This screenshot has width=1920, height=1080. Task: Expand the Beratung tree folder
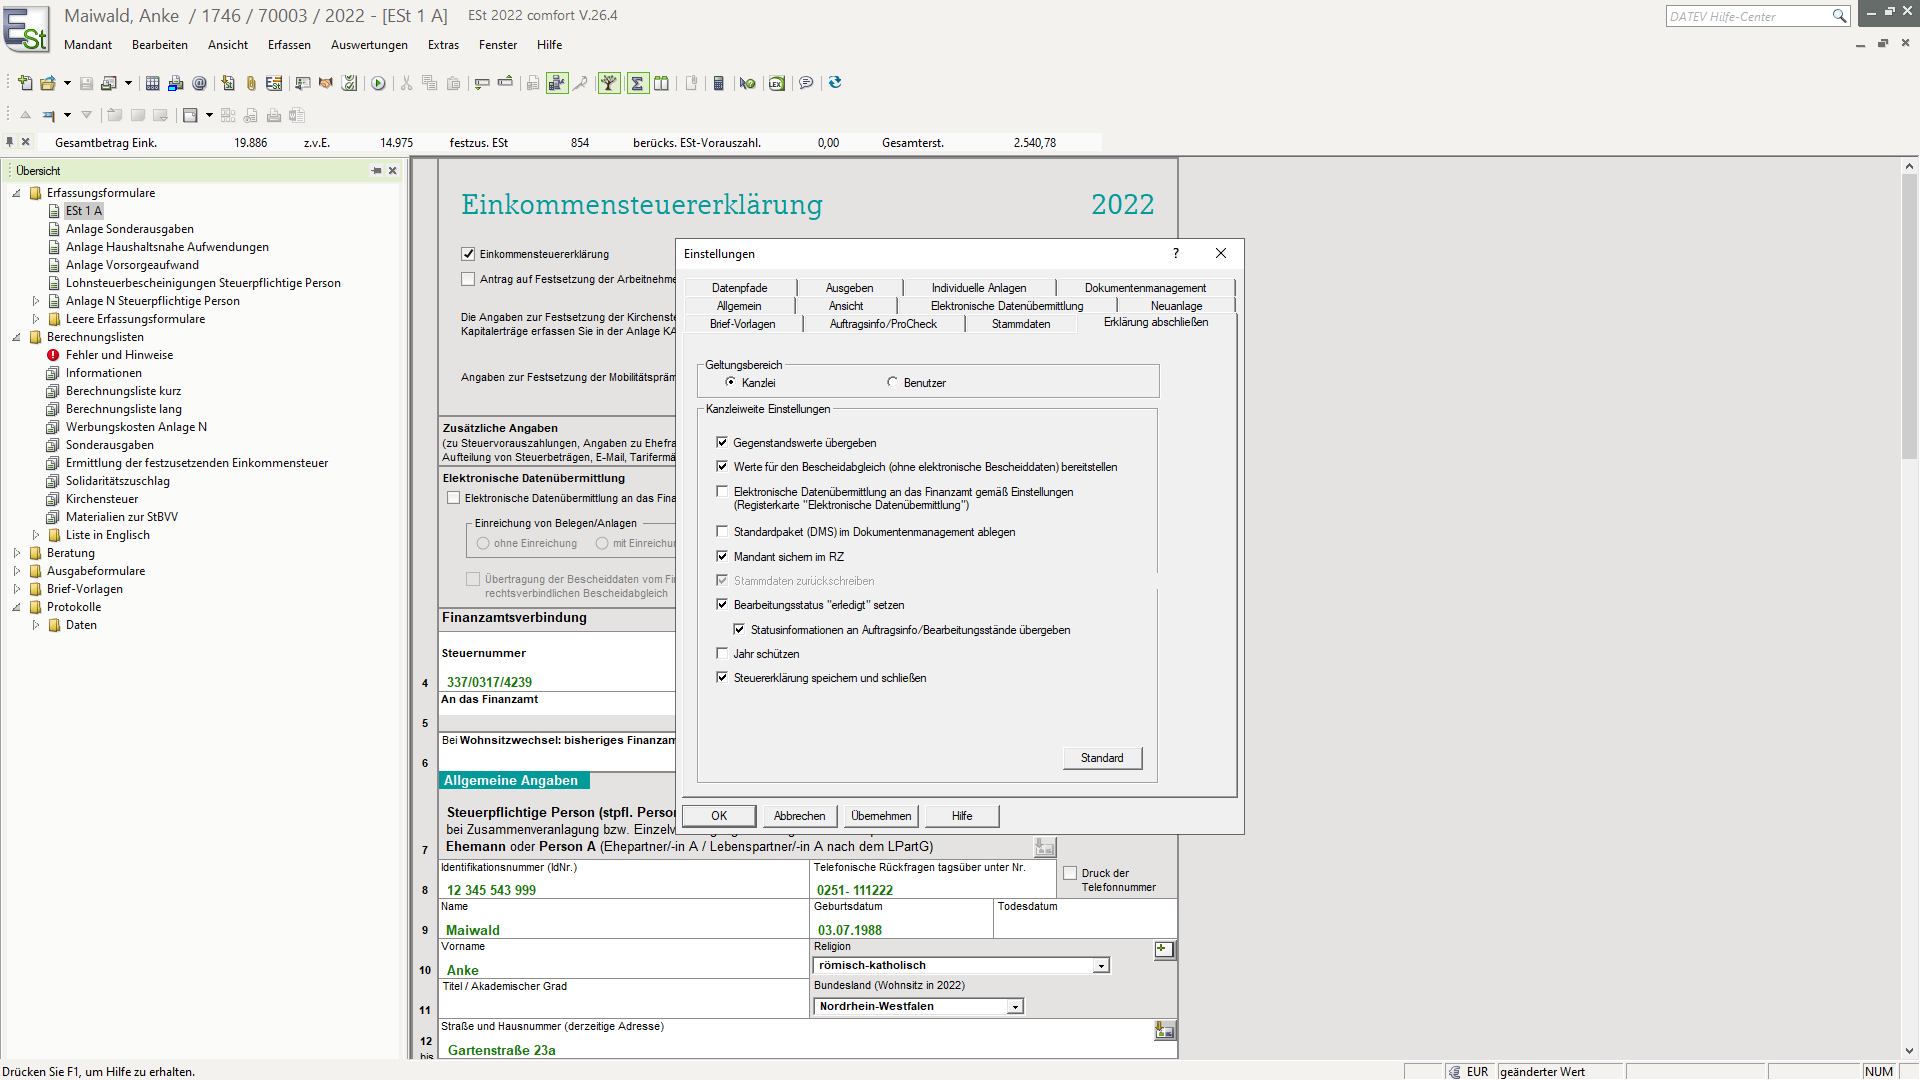click(x=17, y=553)
